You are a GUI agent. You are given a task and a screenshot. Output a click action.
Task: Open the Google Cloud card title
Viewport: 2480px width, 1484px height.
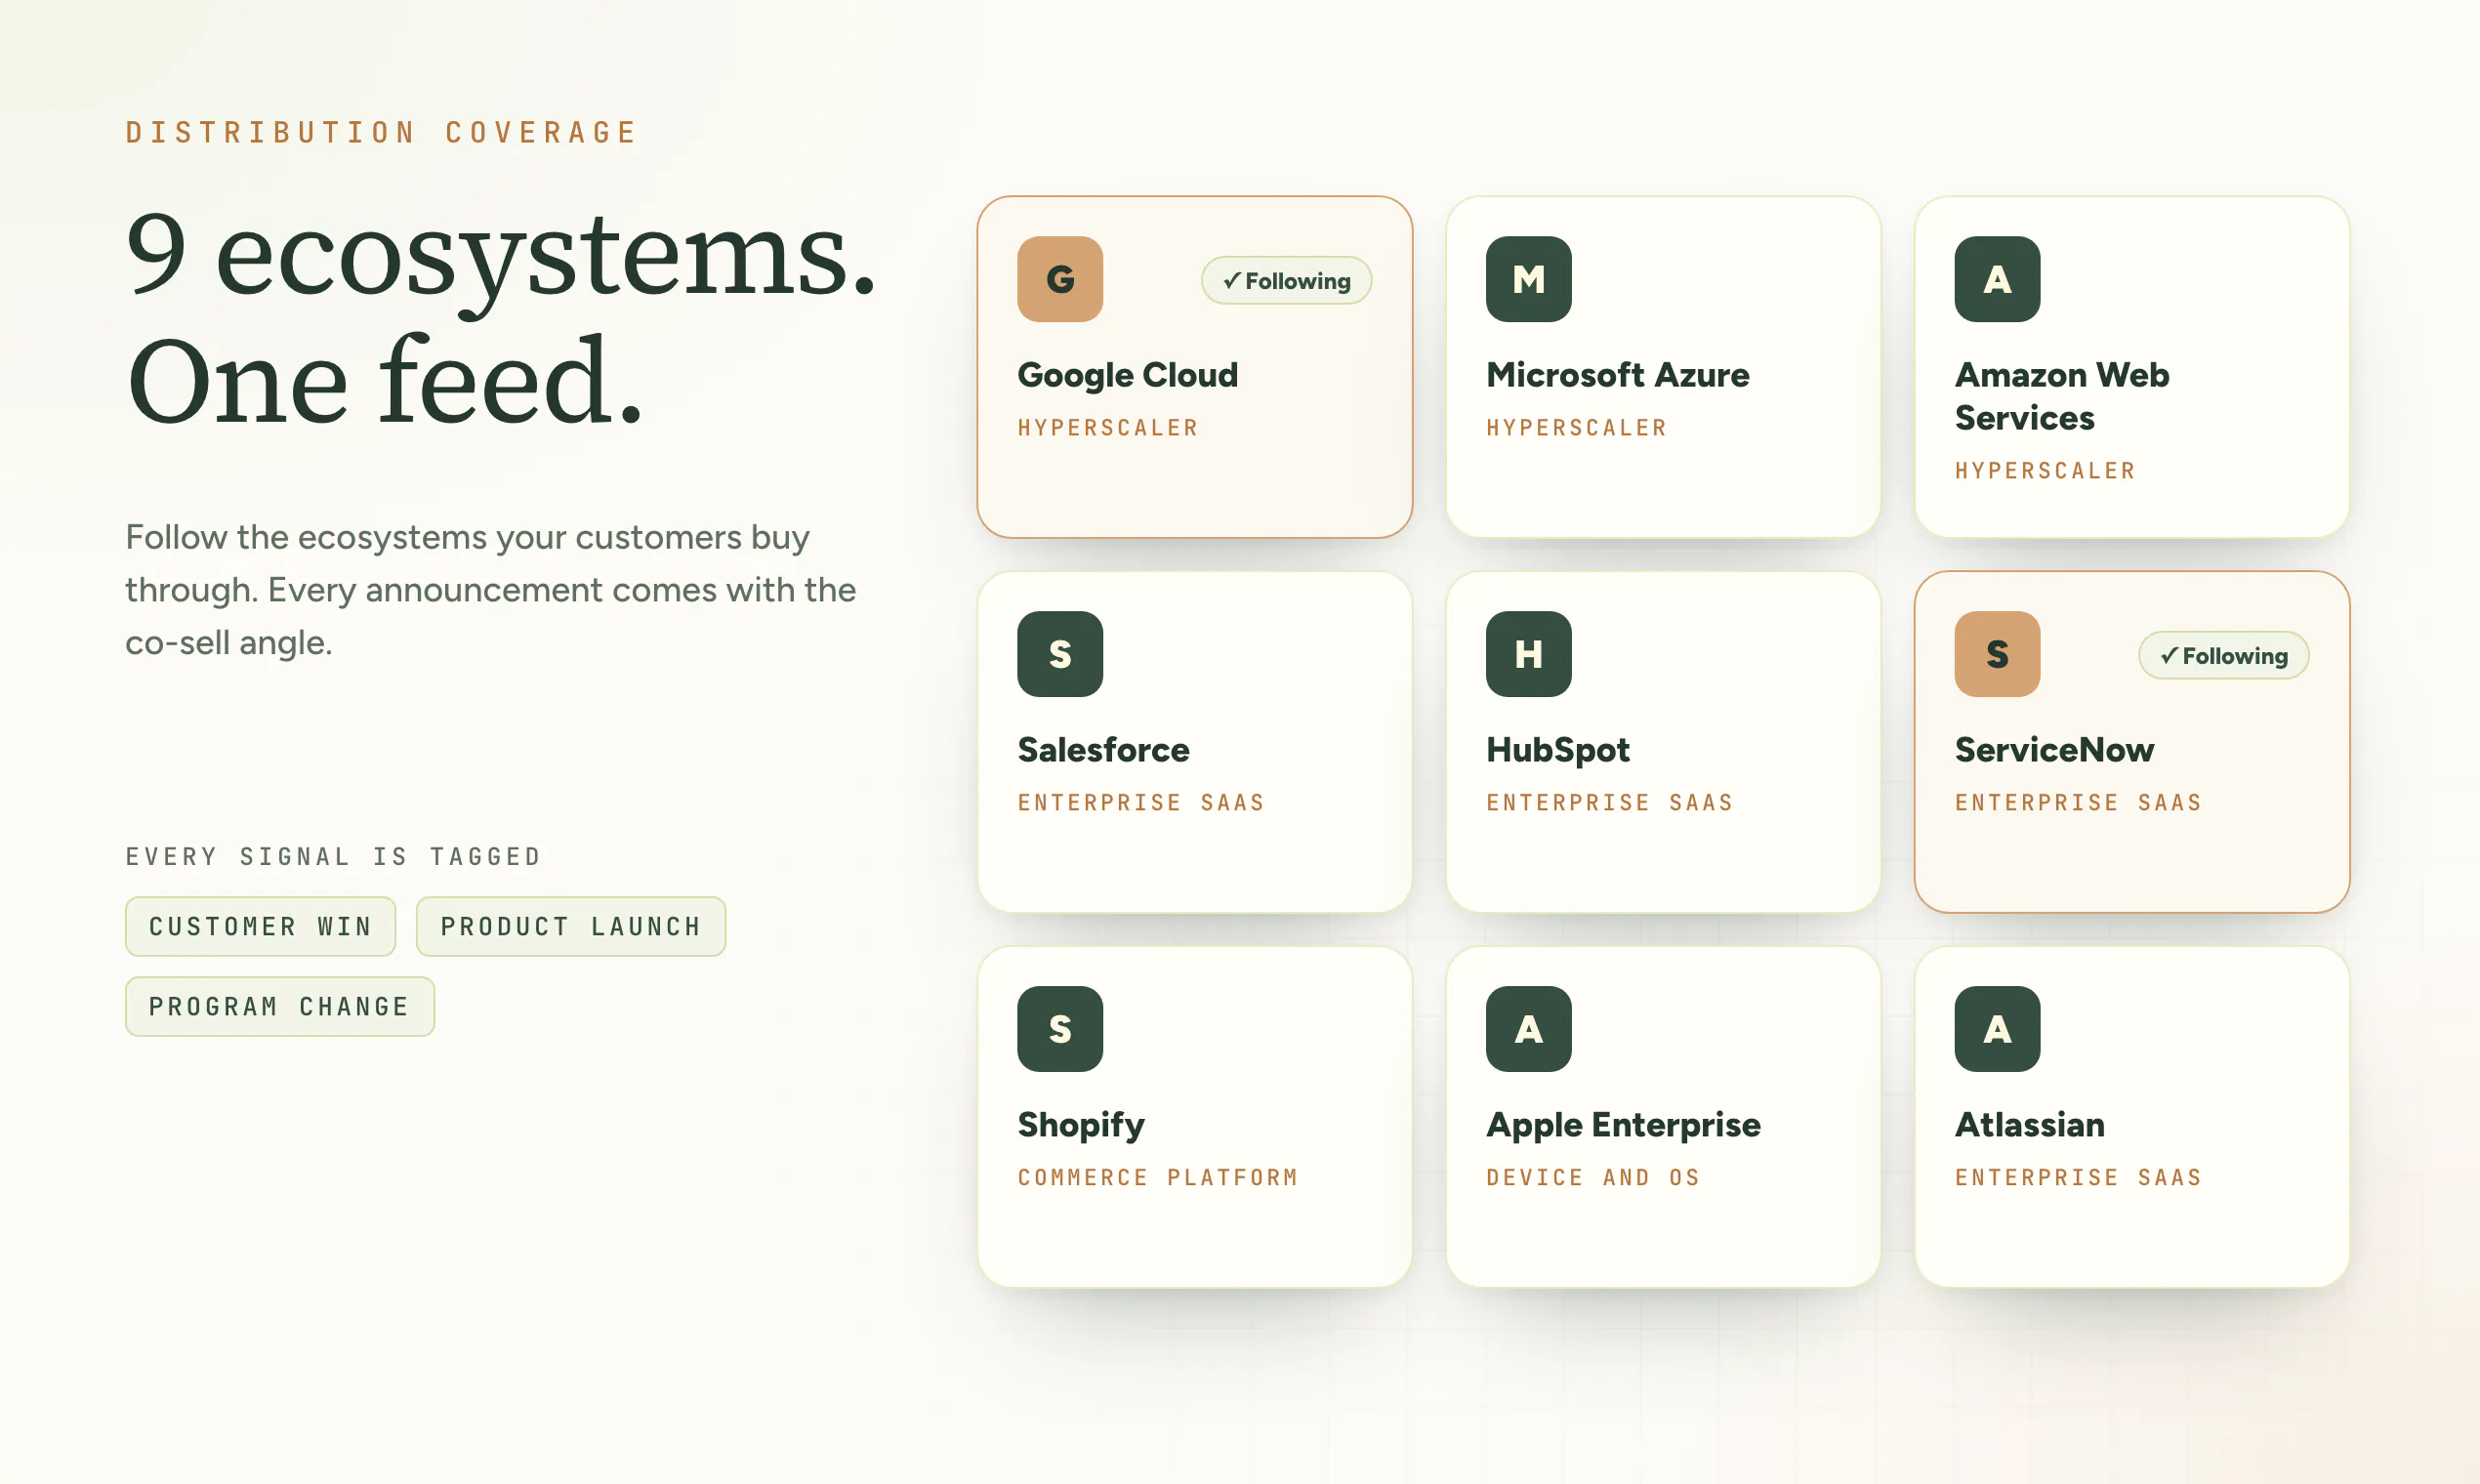click(1128, 375)
